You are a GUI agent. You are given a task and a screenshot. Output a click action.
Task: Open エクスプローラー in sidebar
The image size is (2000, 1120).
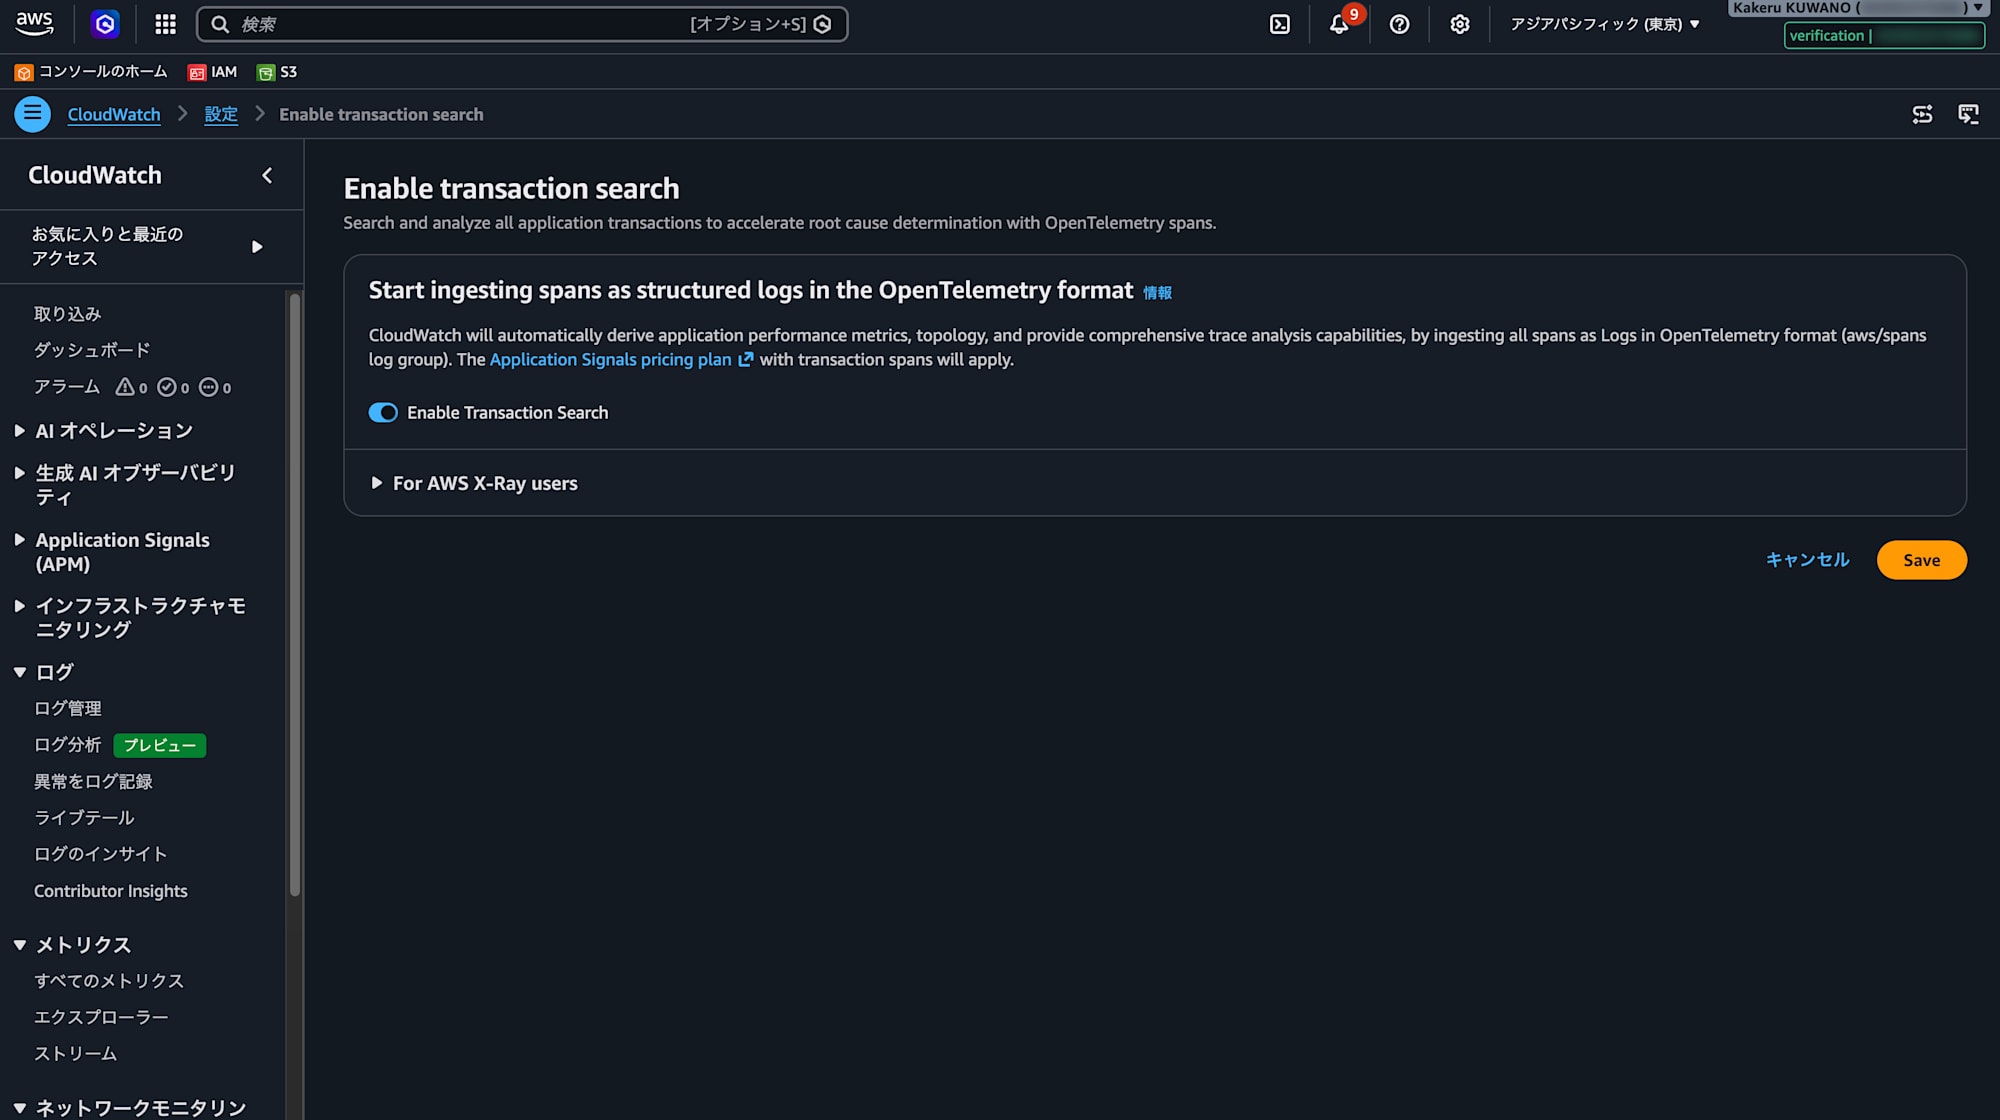(x=101, y=1017)
